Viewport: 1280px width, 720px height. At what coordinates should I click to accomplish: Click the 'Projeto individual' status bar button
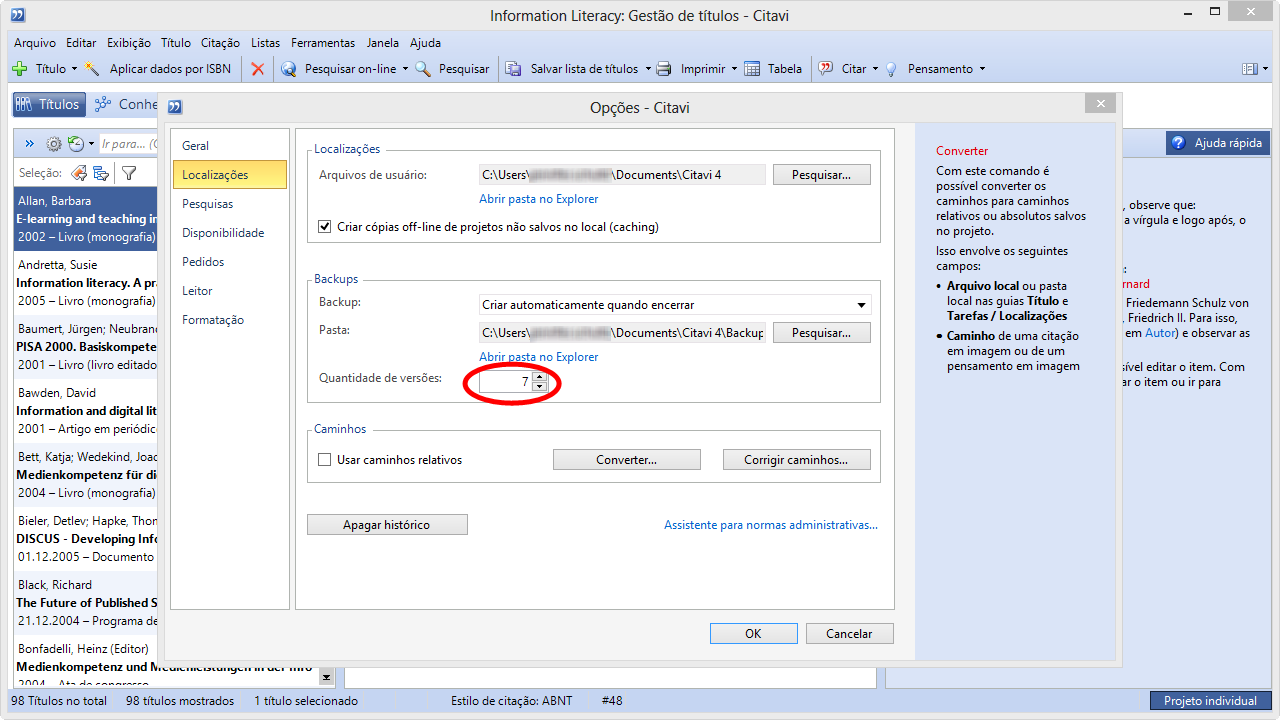pyautogui.click(x=1210, y=701)
